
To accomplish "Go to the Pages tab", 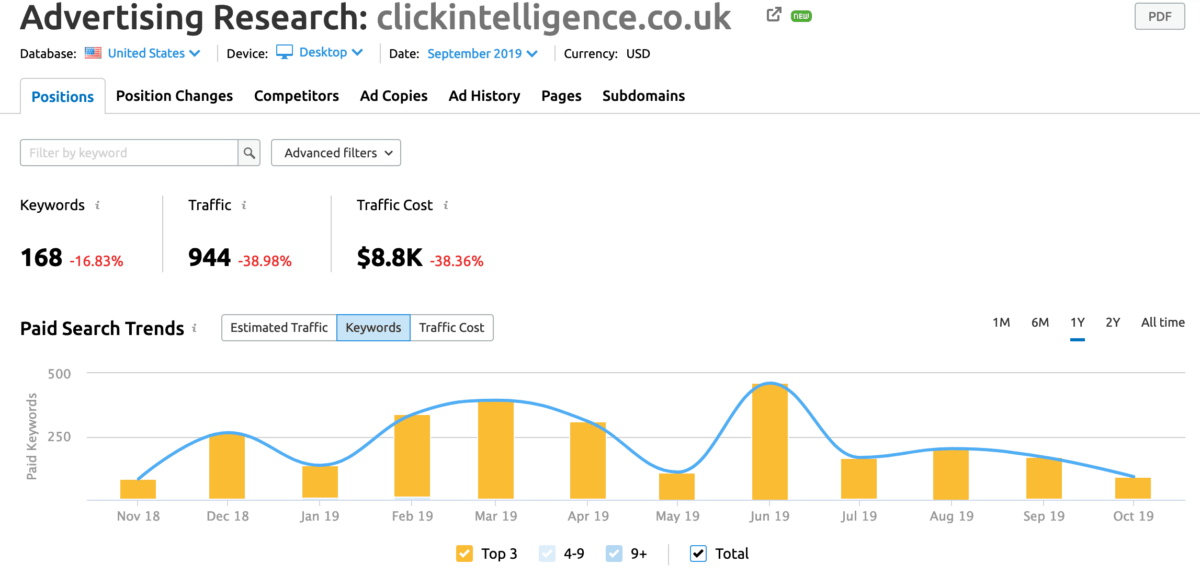I will (x=561, y=96).
